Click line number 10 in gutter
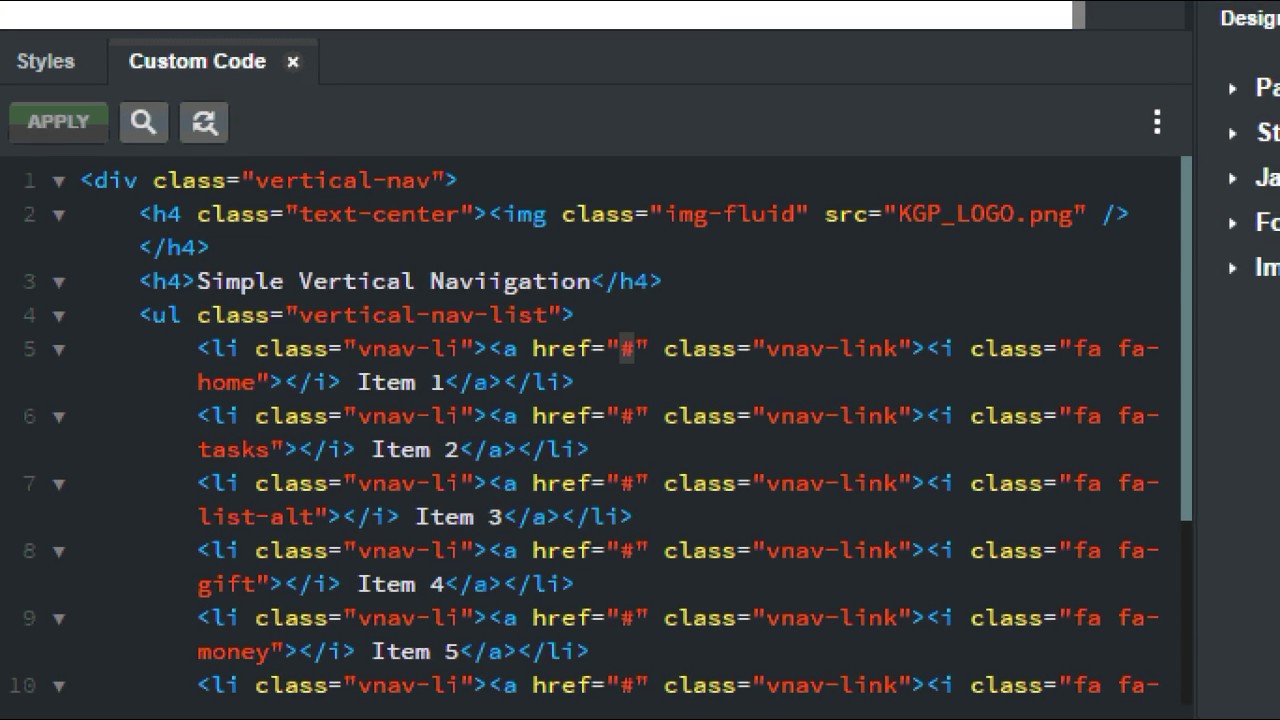This screenshot has height=720, width=1280. pyautogui.click(x=22, y=685)
